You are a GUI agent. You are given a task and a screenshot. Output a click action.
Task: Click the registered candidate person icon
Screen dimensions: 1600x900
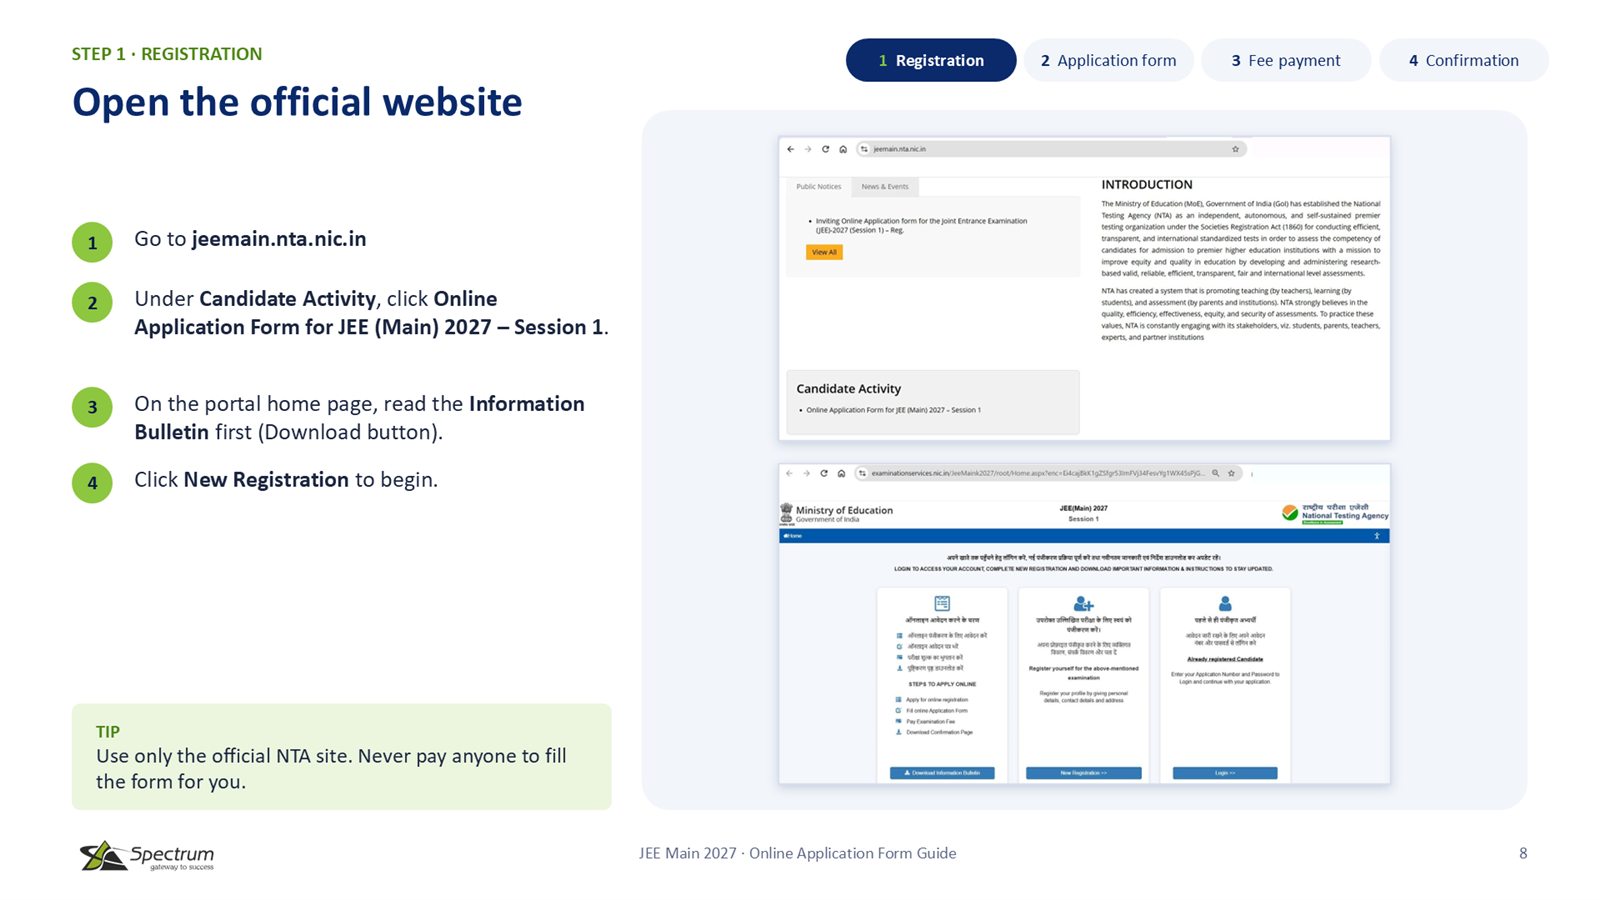tap(1225, 603)
